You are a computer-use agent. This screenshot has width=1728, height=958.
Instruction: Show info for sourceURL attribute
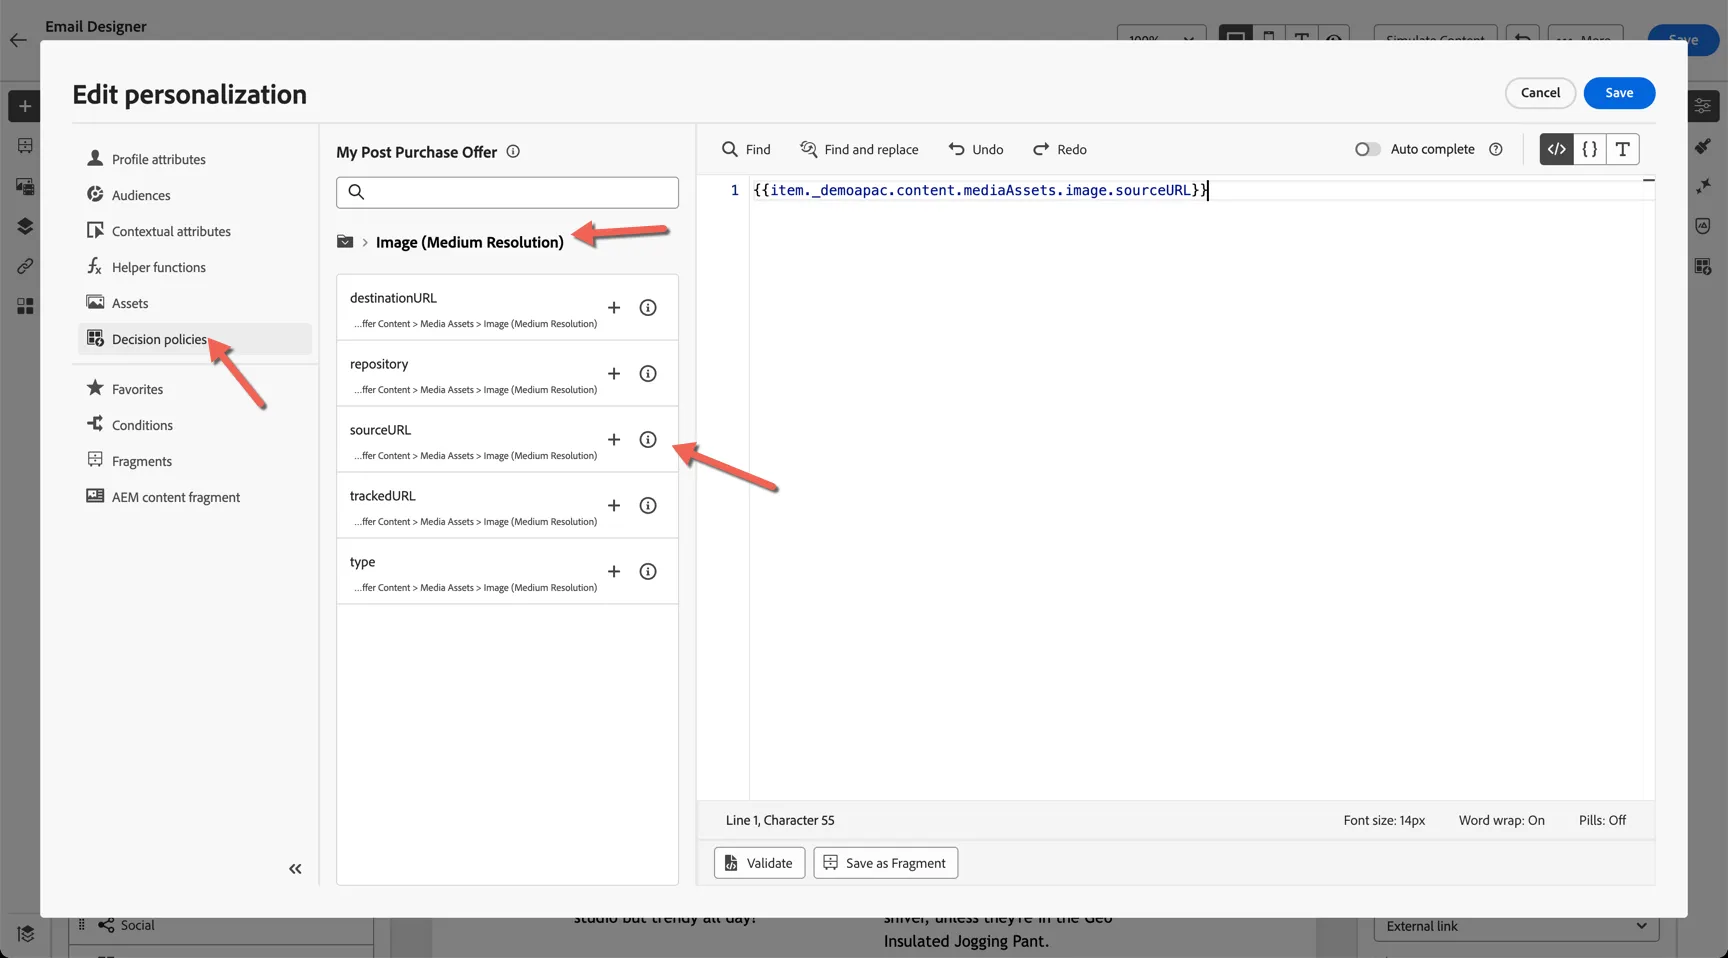point(648,439)
